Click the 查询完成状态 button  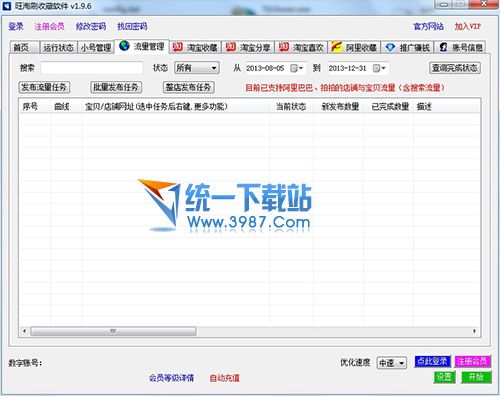click(455, 68)
